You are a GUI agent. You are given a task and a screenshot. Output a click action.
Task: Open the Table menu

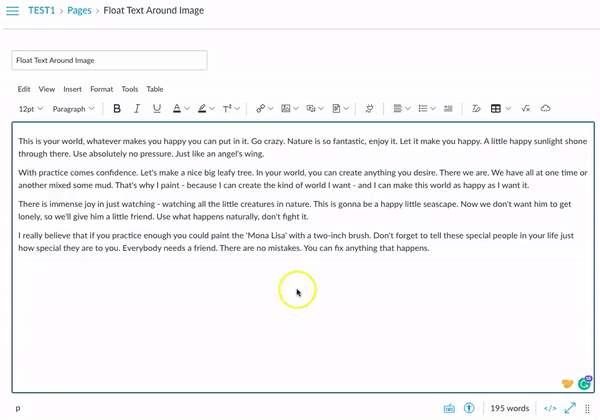pos(155,89)
